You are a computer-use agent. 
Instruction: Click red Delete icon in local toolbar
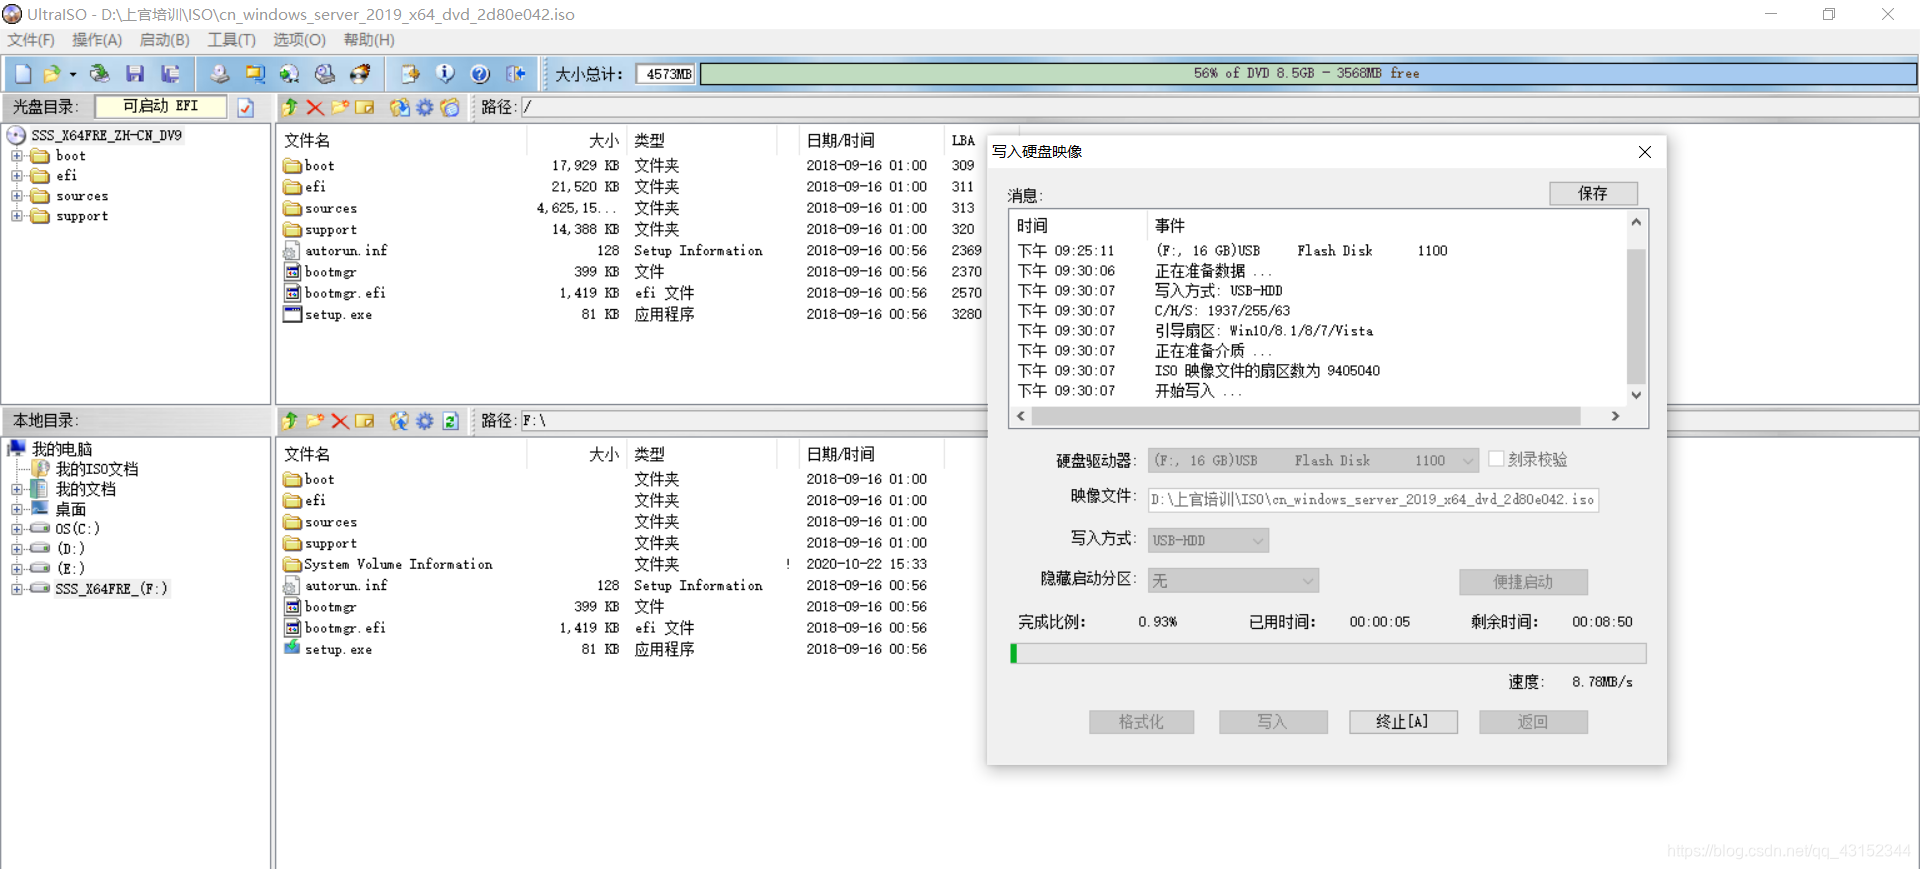(340, 421)
